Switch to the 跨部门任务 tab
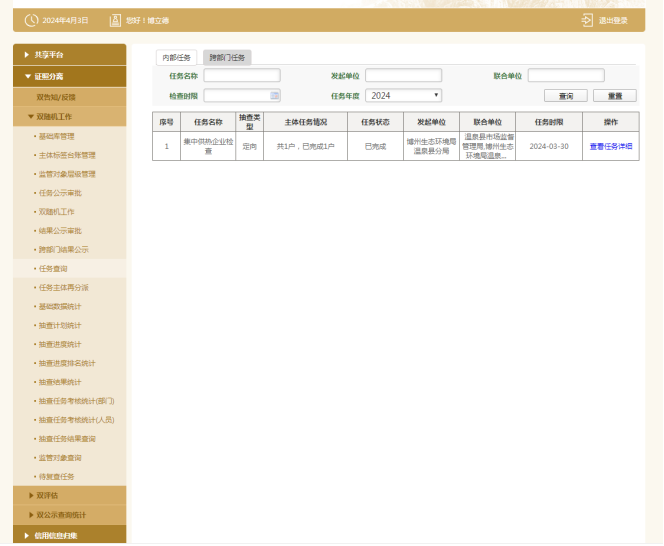Screen dimensions: 664x546 coord(227,58)
